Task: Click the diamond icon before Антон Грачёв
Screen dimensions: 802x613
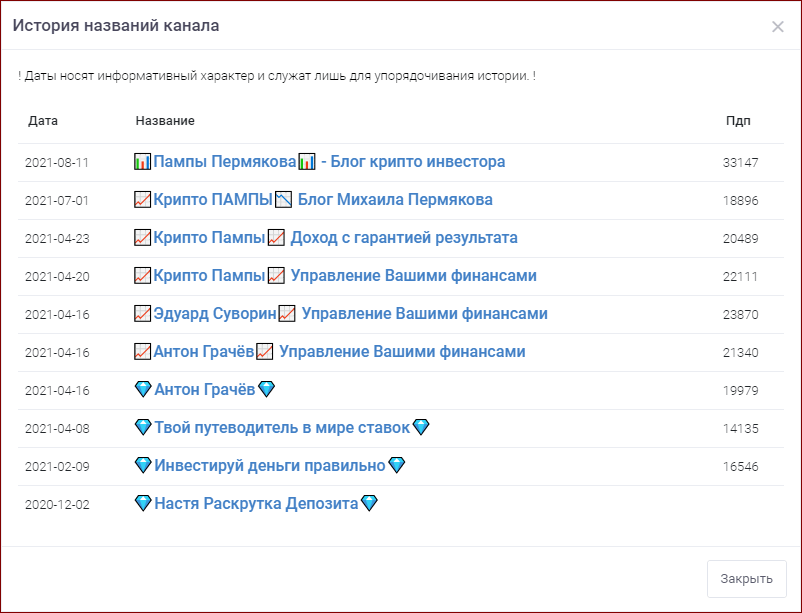Action: (x=141, y=389)
